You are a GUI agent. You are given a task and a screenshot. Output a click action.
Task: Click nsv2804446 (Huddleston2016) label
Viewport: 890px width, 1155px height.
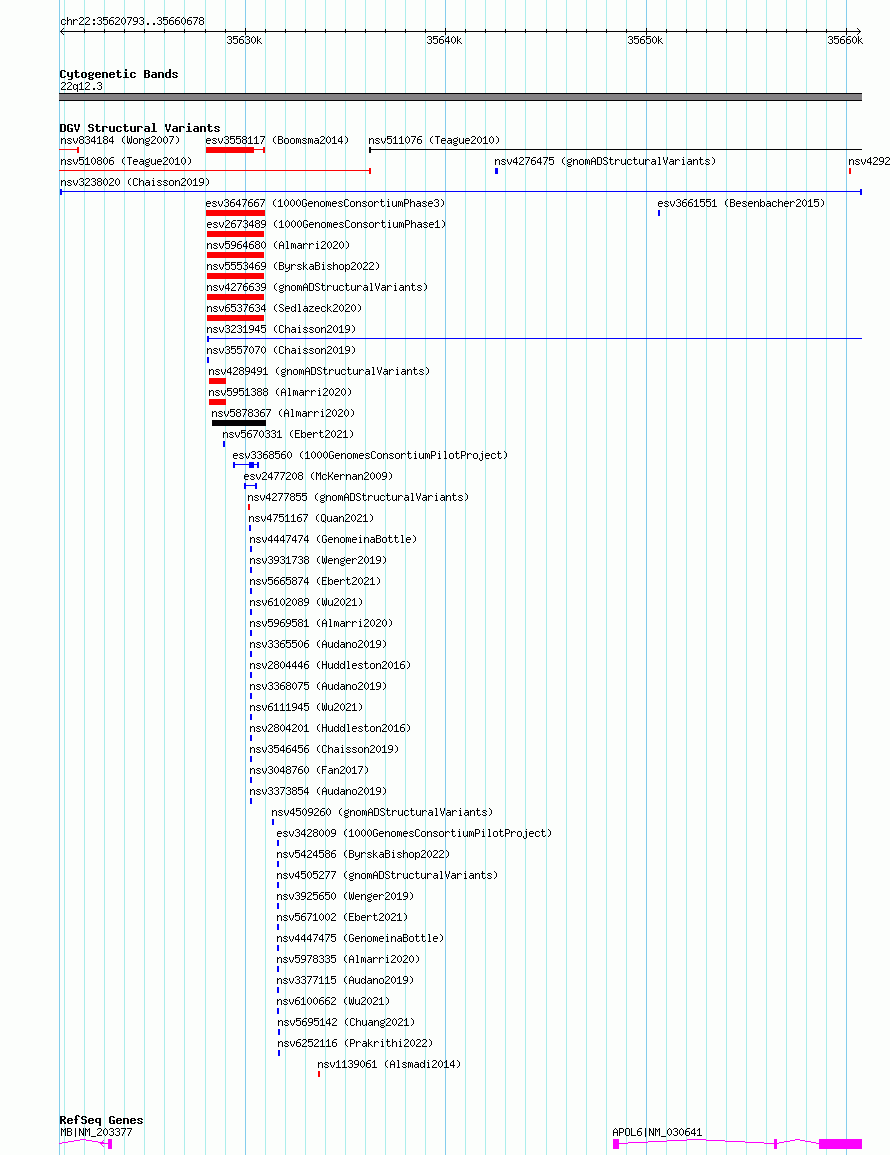point(330,665)
